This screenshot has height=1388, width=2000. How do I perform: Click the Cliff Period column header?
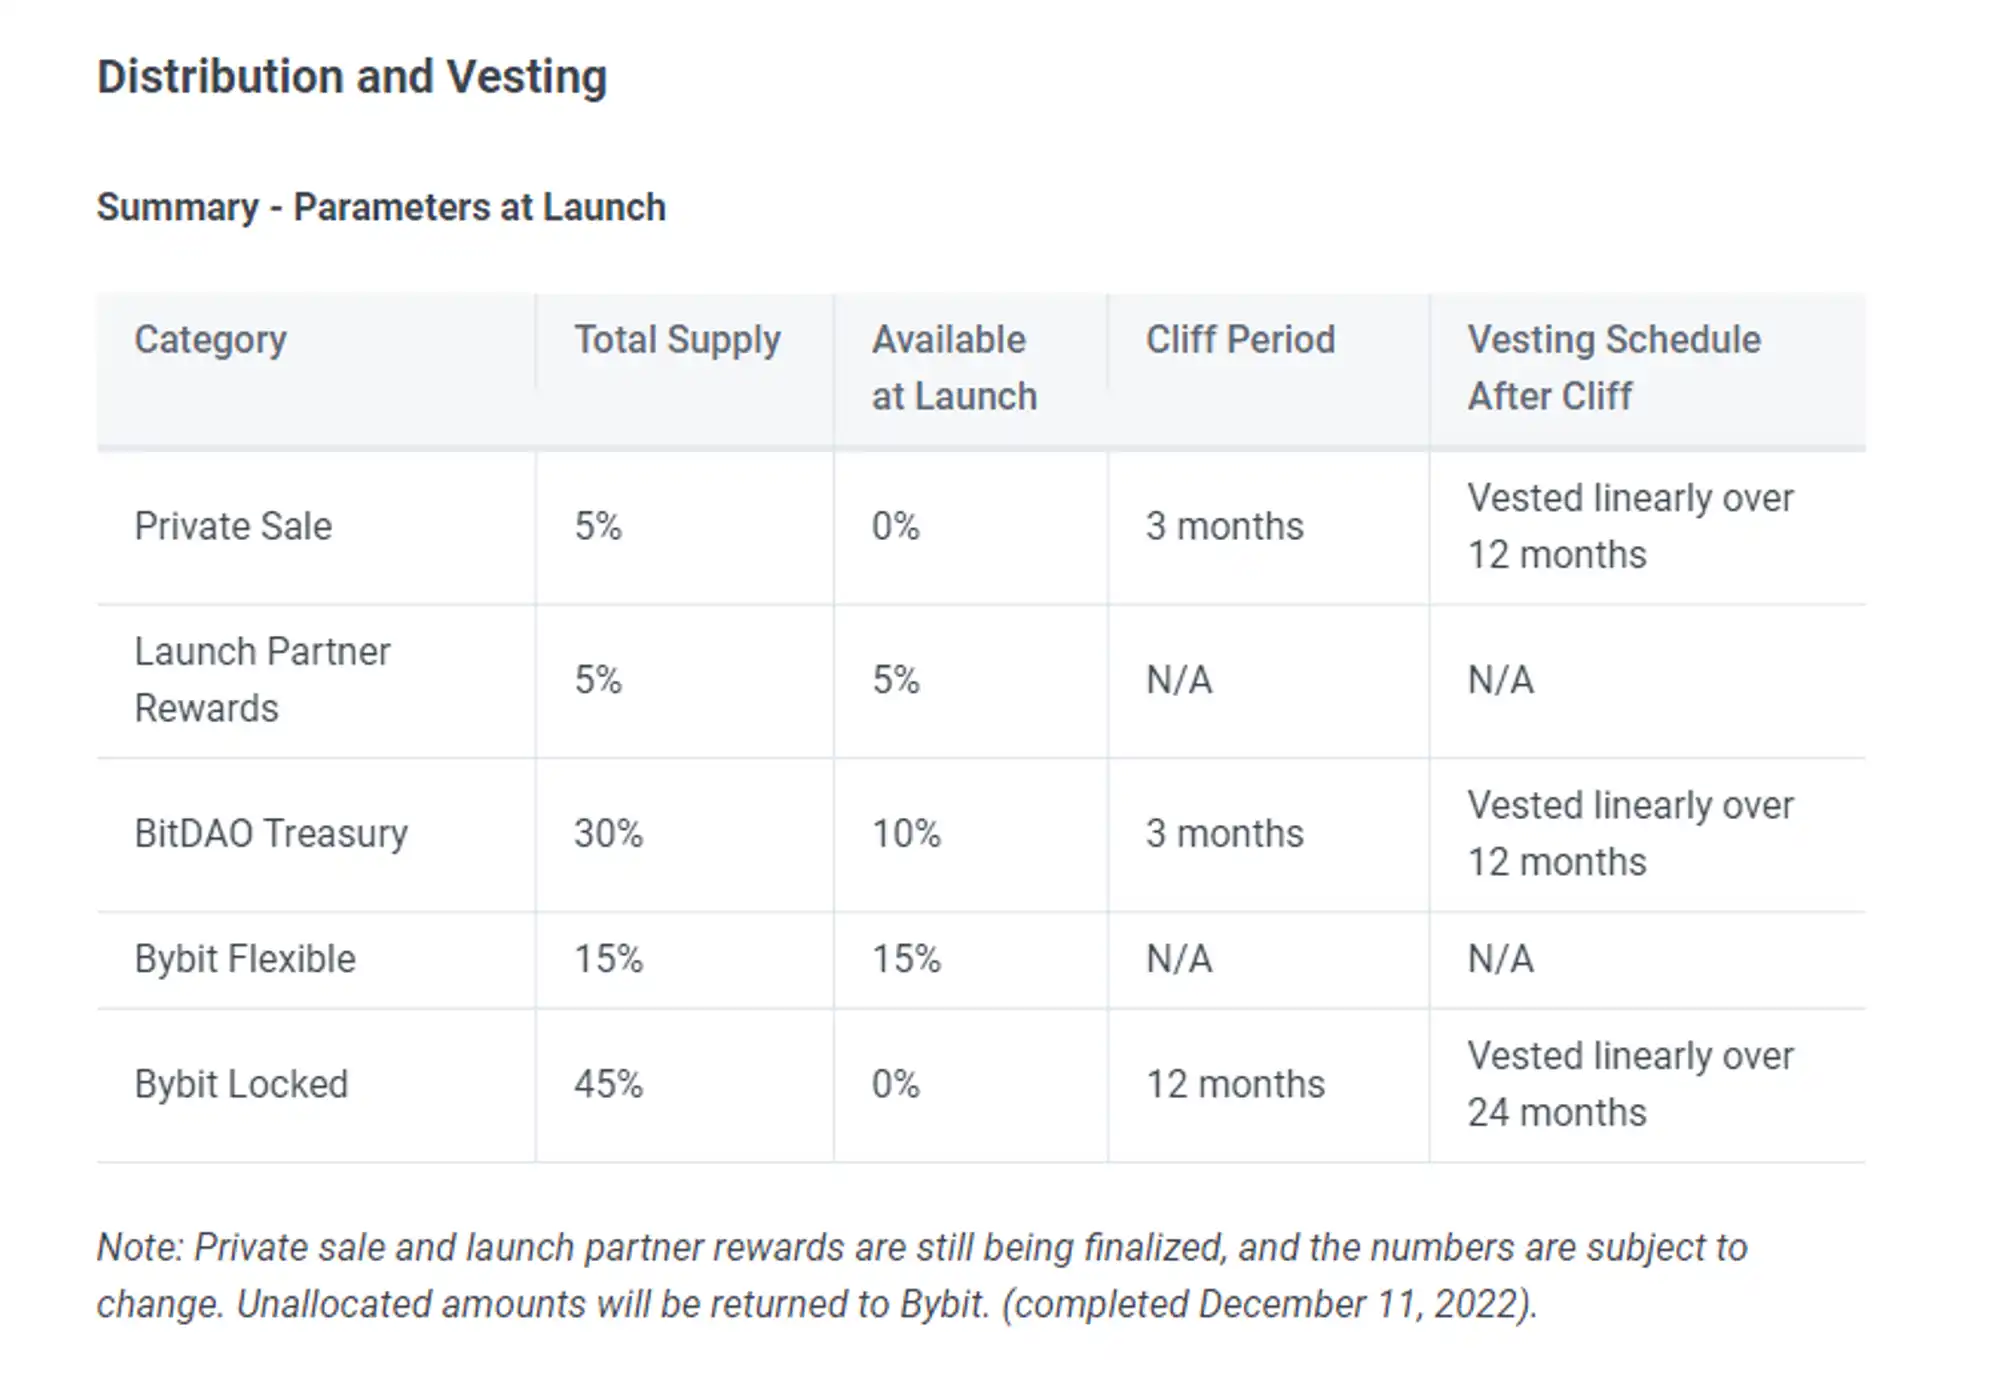coord(1239,340)
